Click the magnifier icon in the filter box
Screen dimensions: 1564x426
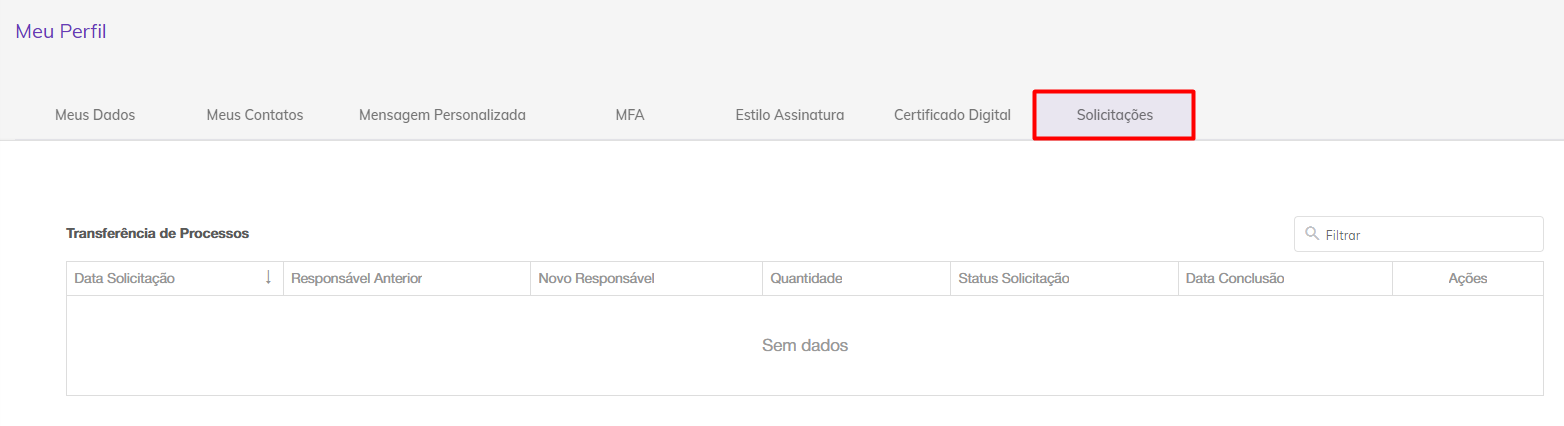[x=1312, y=234]
